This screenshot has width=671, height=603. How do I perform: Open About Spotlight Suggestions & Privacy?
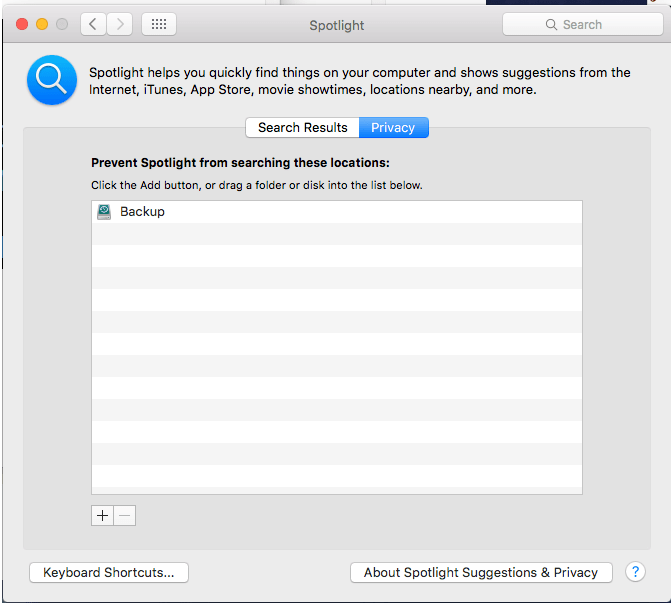coord(481,573)
